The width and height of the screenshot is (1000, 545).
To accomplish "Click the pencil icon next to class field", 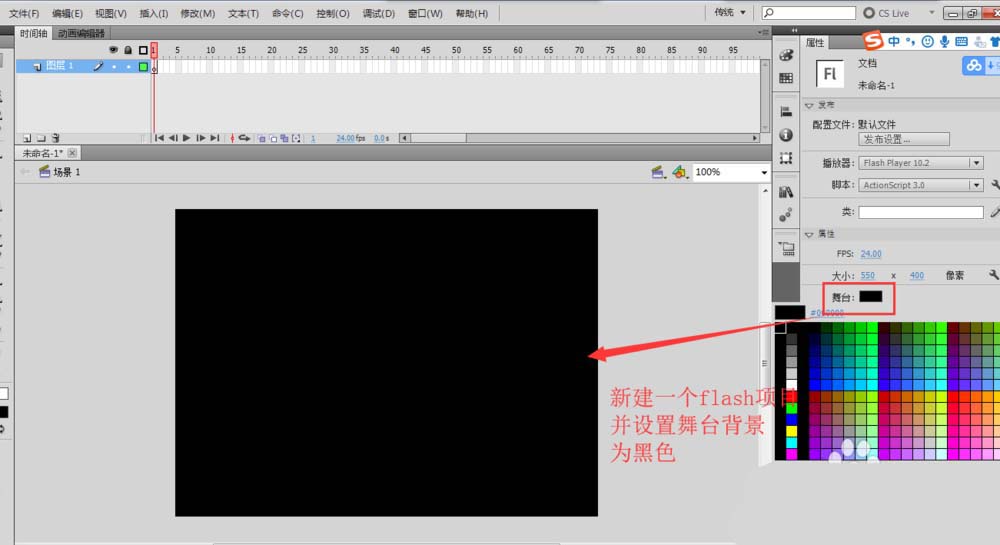I will pos(995,212).
